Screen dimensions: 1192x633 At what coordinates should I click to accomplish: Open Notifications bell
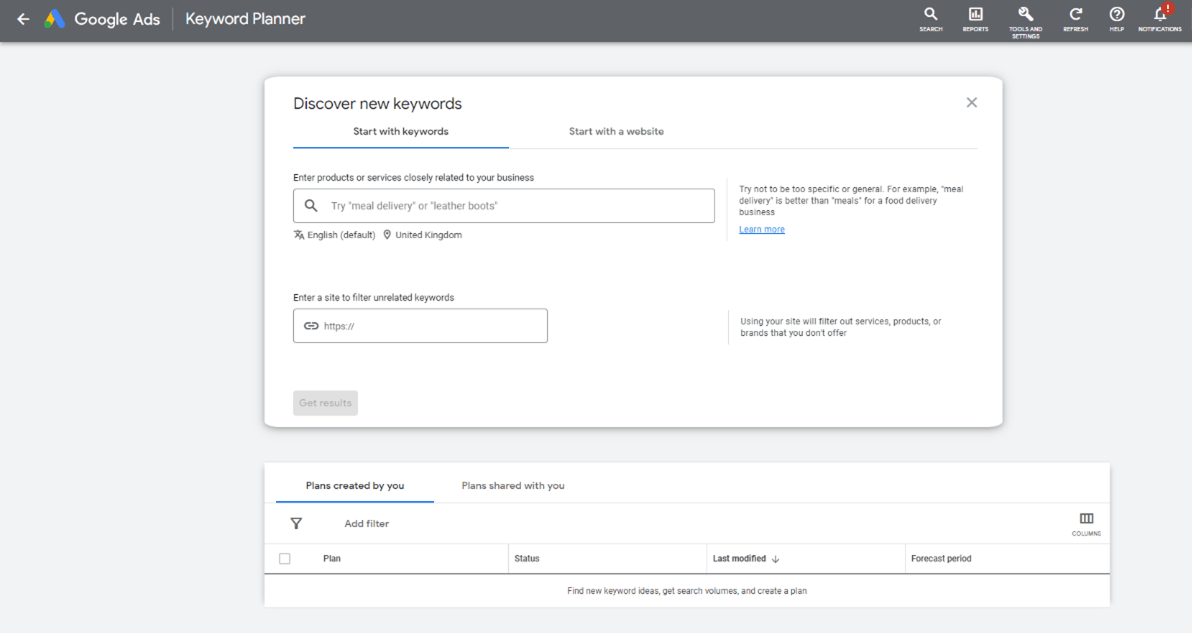coord(1160,19)
